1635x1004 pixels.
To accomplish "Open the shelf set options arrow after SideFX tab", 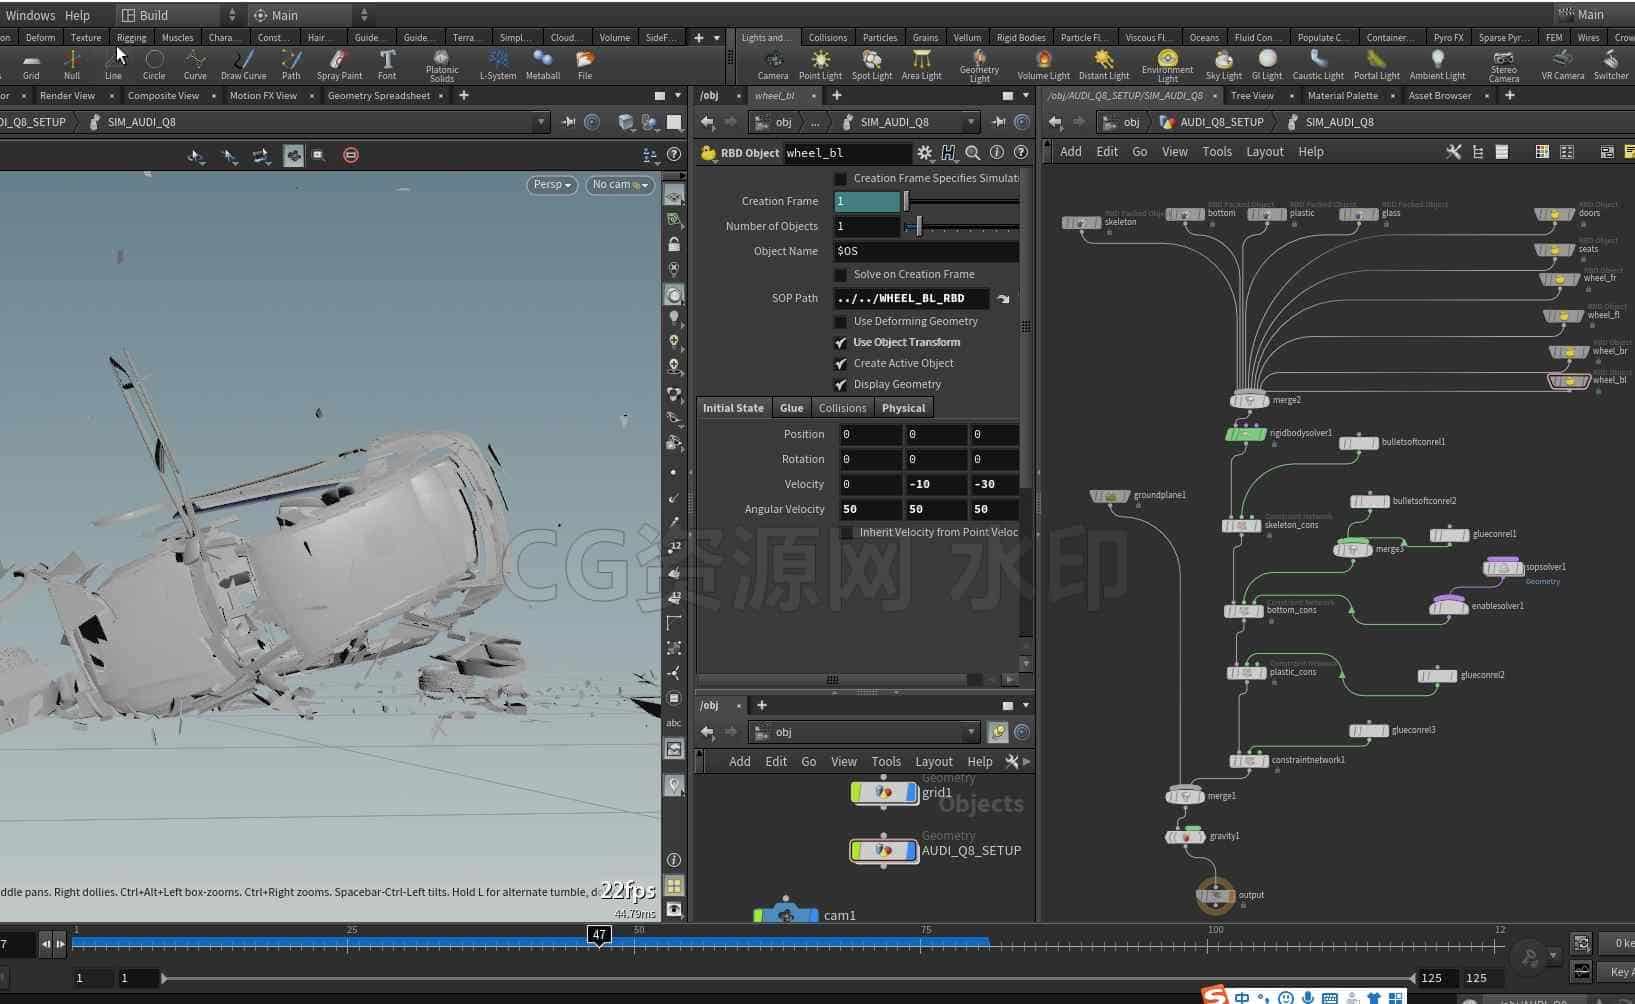I will [x=717, y=38].
